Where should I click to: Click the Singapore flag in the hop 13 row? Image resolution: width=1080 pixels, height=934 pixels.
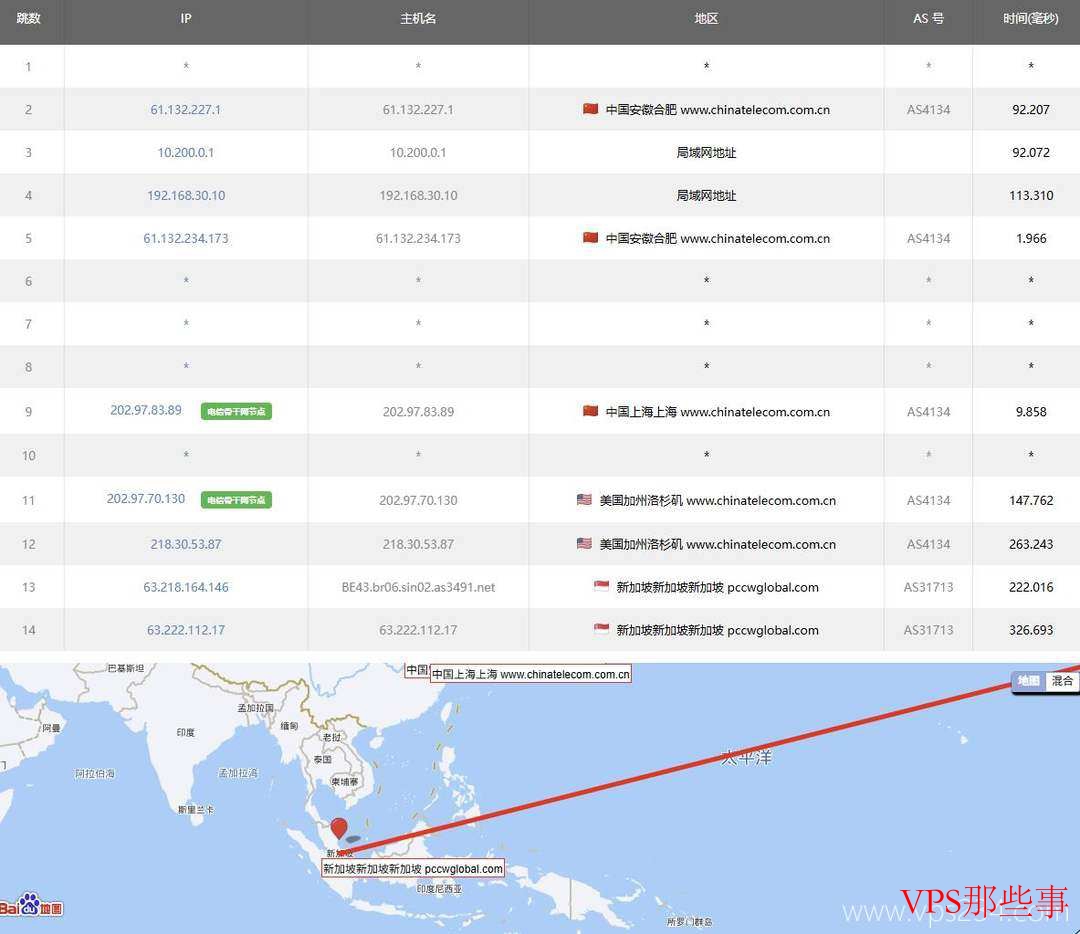pos(601,586)
